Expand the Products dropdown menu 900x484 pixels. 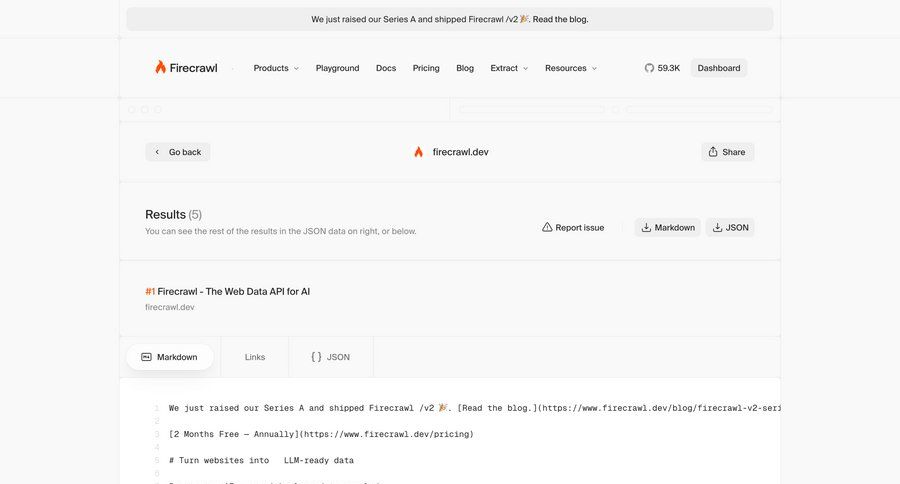point(276,68)
